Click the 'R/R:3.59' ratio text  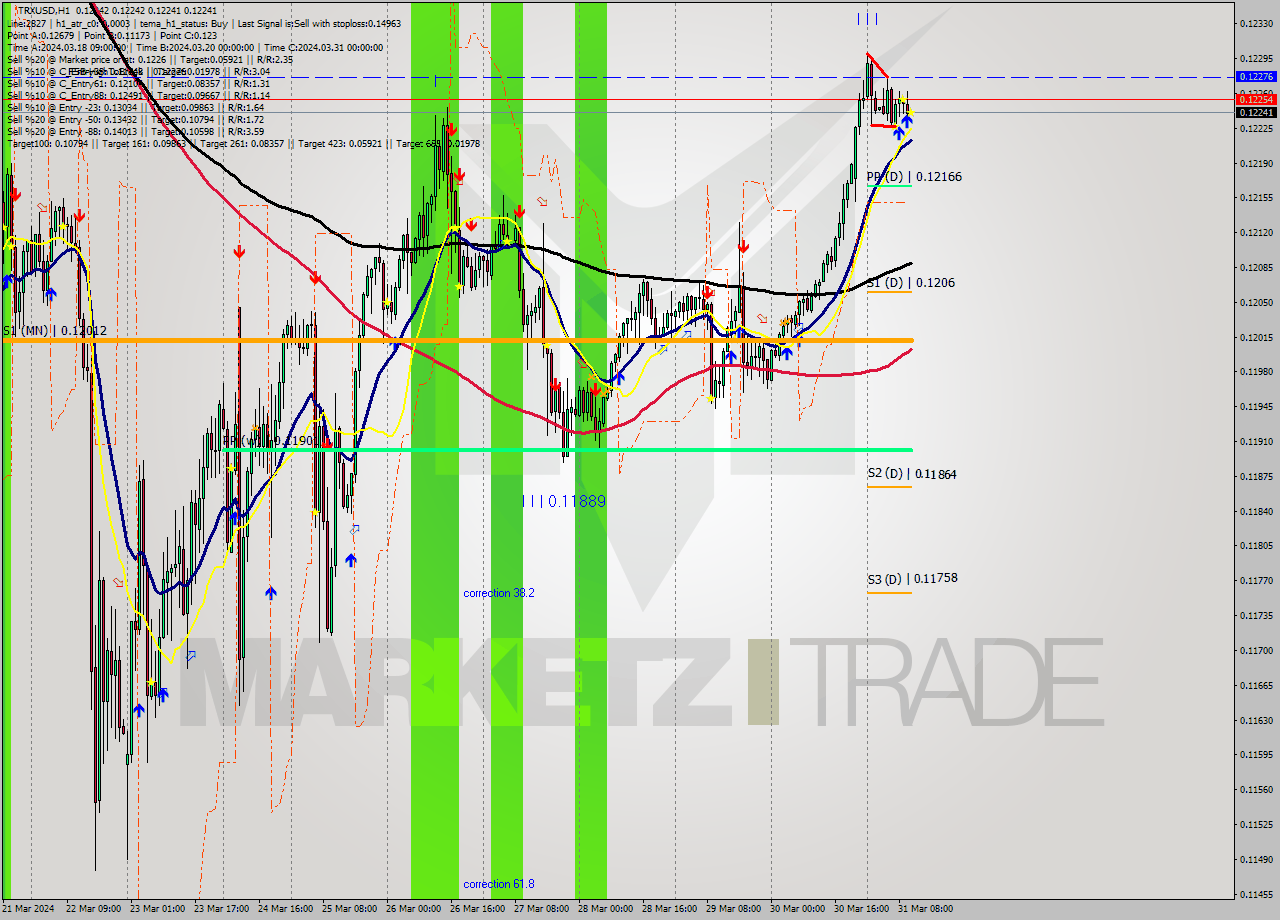245,131
